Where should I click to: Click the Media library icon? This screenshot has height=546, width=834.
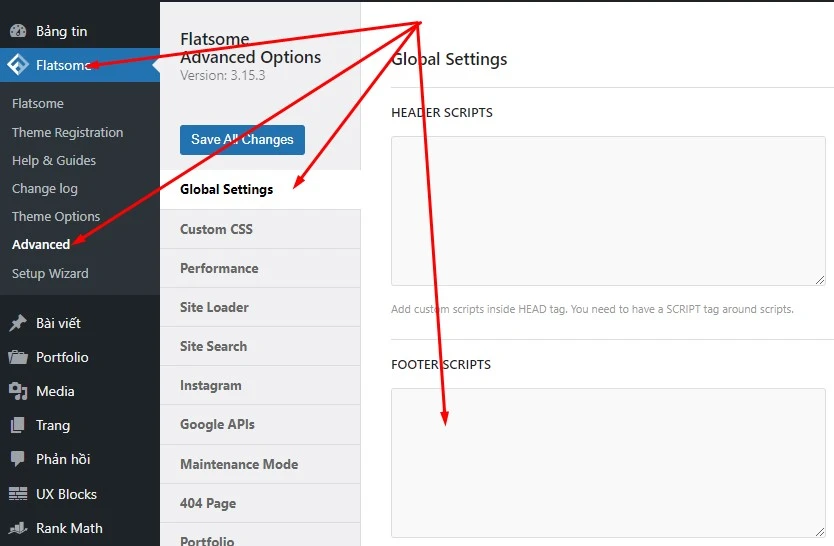tap(18, 391)
